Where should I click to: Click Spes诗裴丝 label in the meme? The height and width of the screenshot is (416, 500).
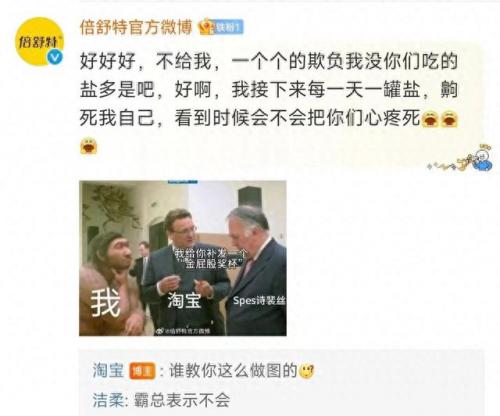pos(259,301)
